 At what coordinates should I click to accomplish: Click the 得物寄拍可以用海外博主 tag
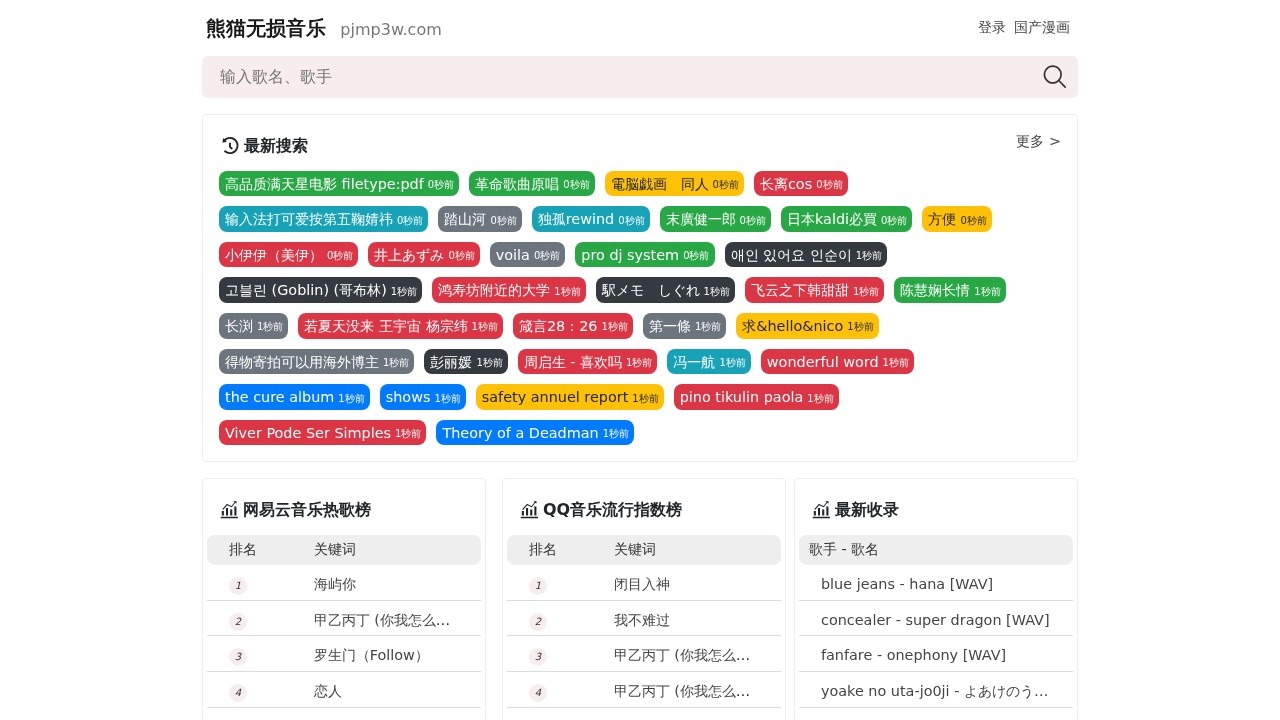point(316,362)
